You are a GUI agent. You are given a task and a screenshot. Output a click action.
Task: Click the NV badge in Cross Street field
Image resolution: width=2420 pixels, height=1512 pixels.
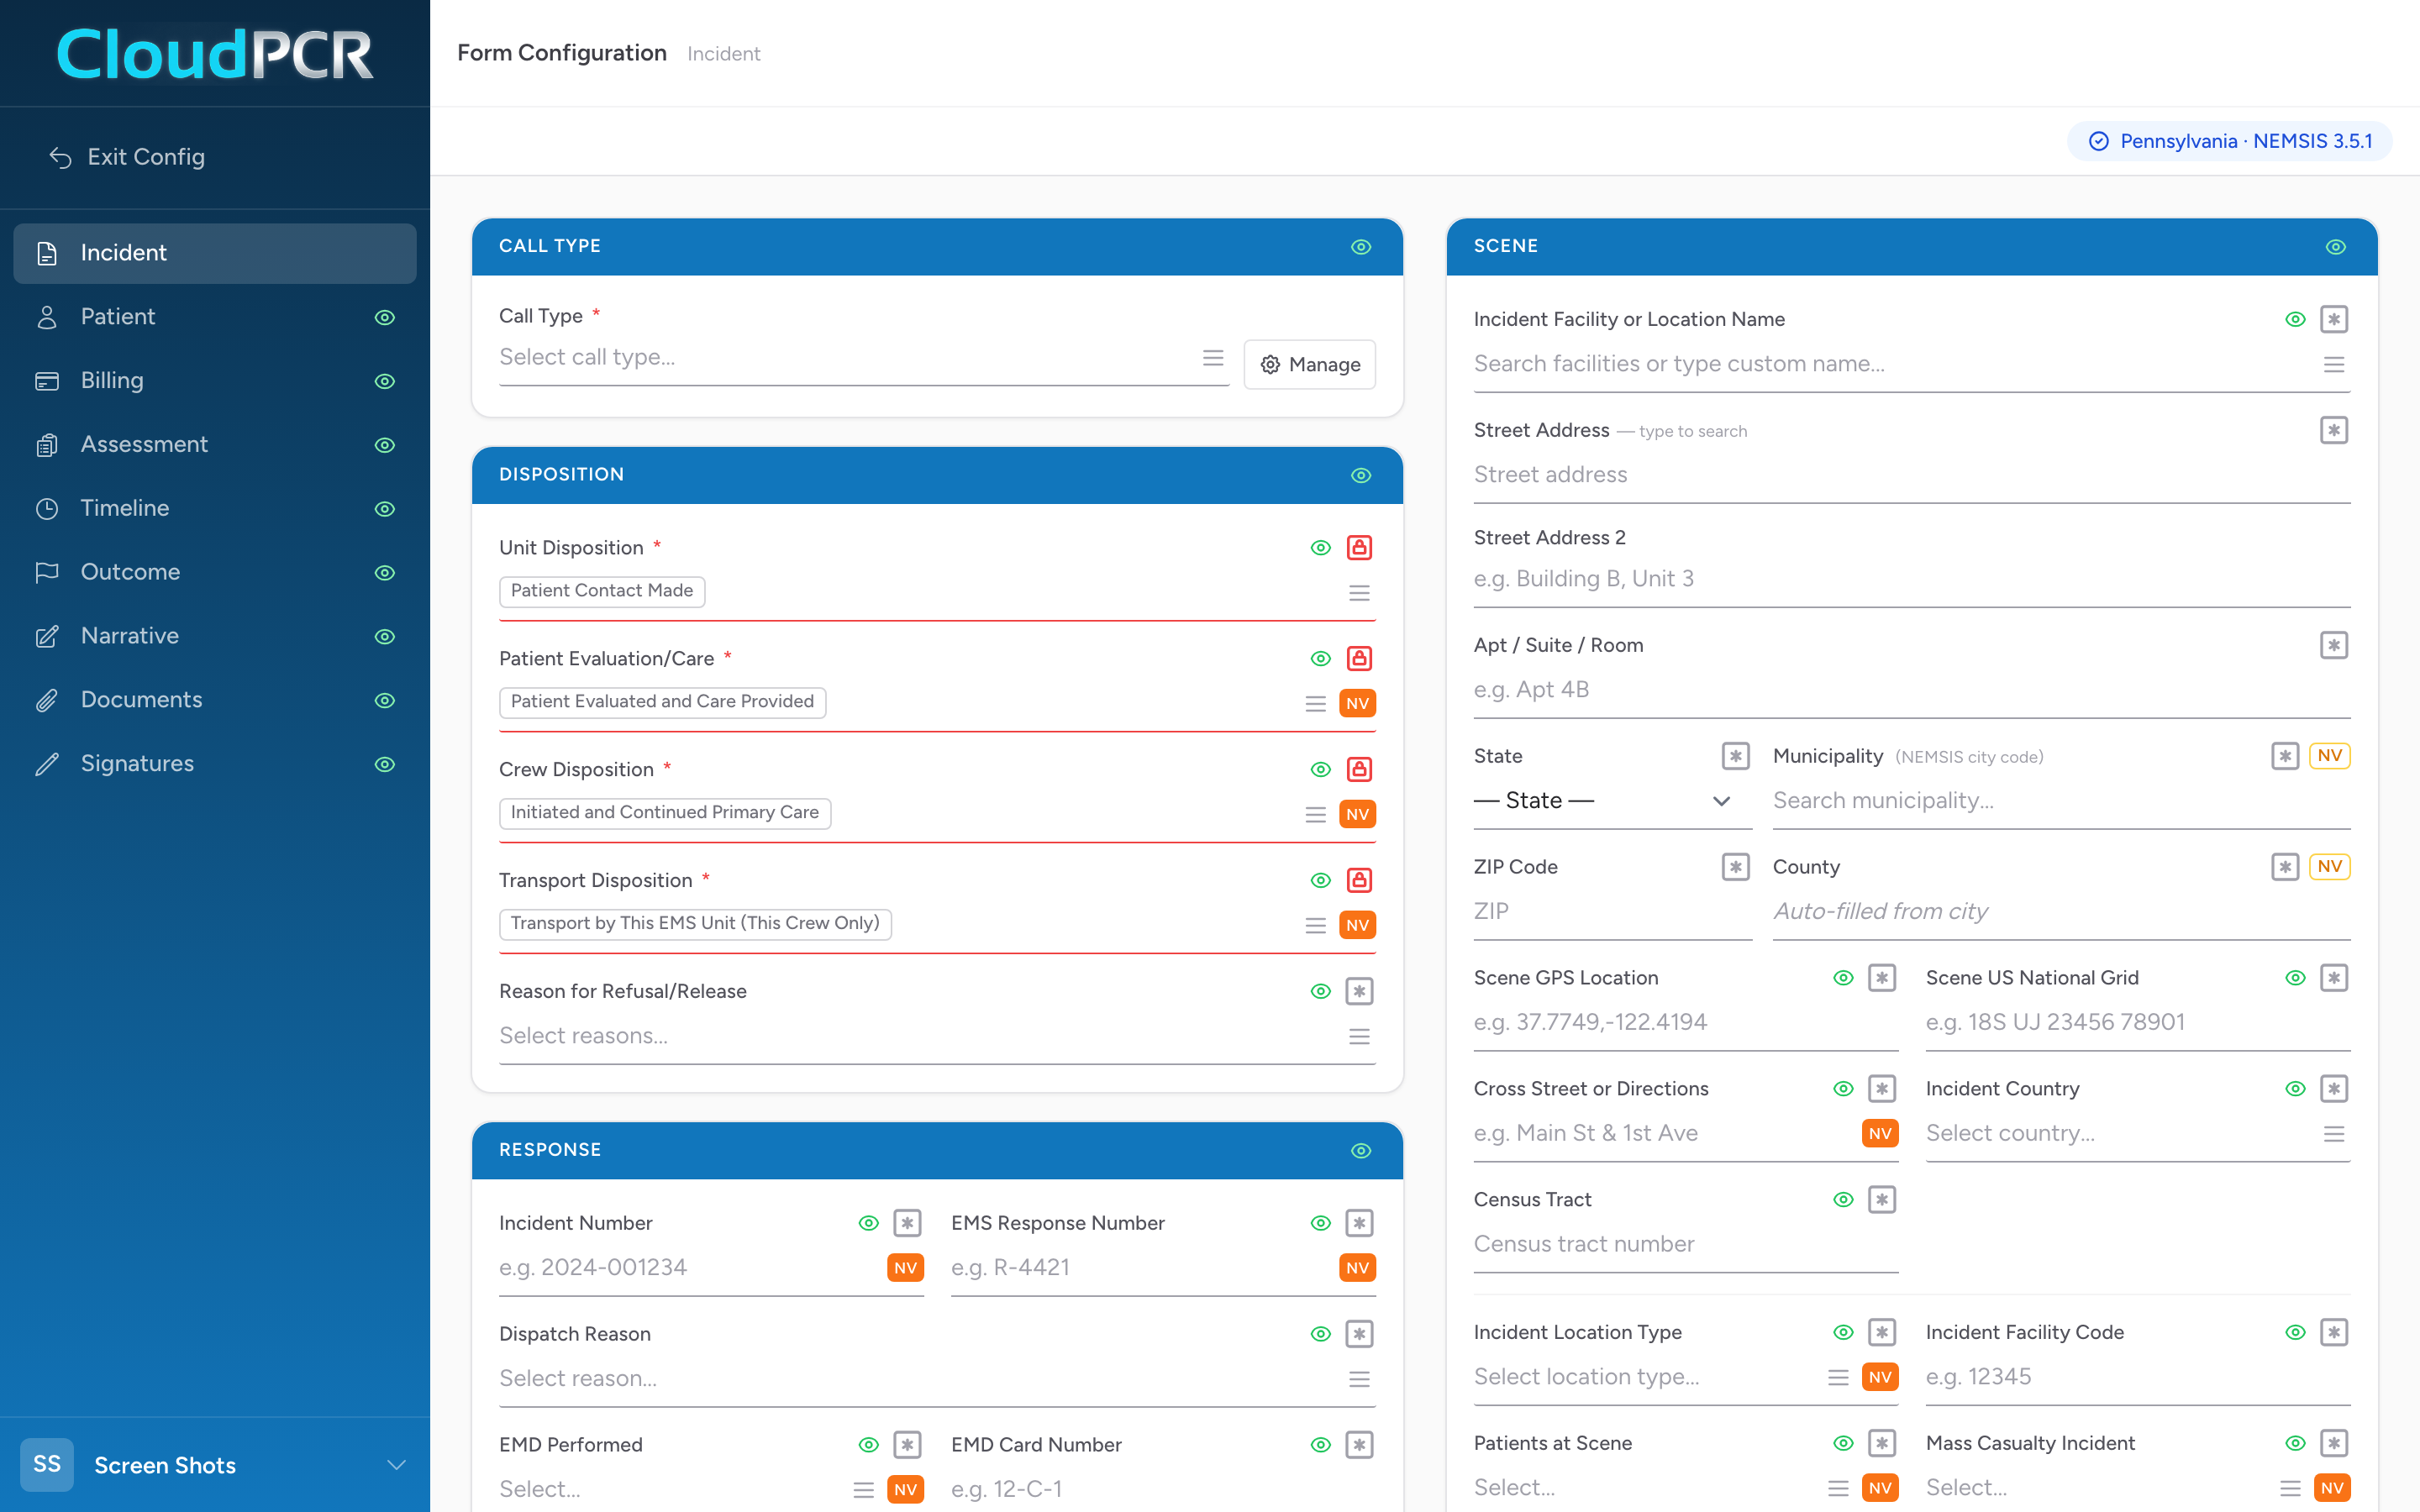1880,1133
